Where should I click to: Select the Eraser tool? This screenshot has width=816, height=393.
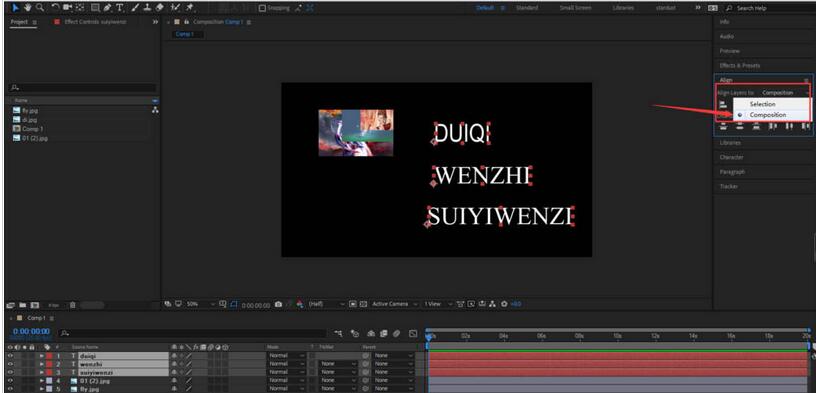coord(160,7)
